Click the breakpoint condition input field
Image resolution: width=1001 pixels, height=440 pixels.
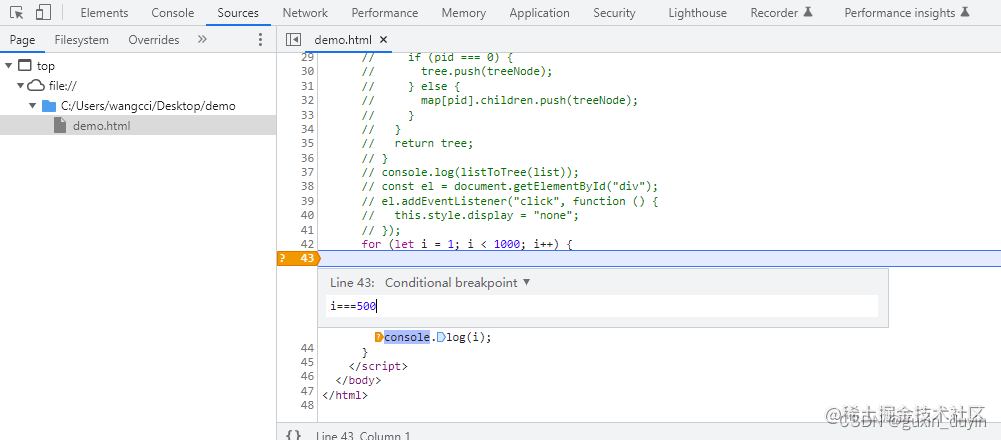602,306
